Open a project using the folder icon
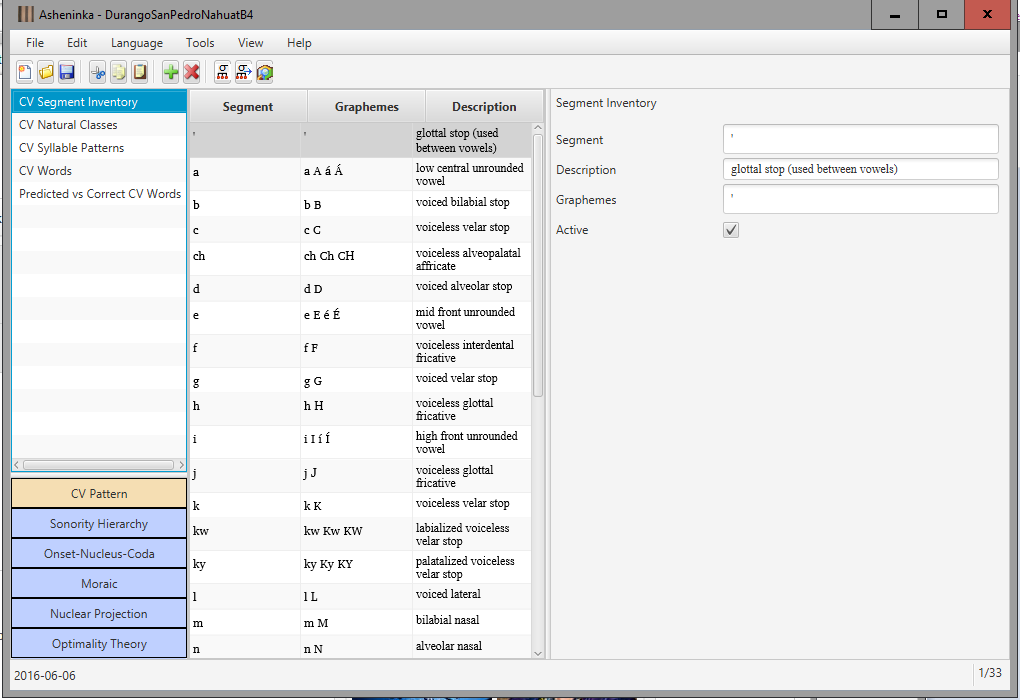 click(x=44, y=71)
